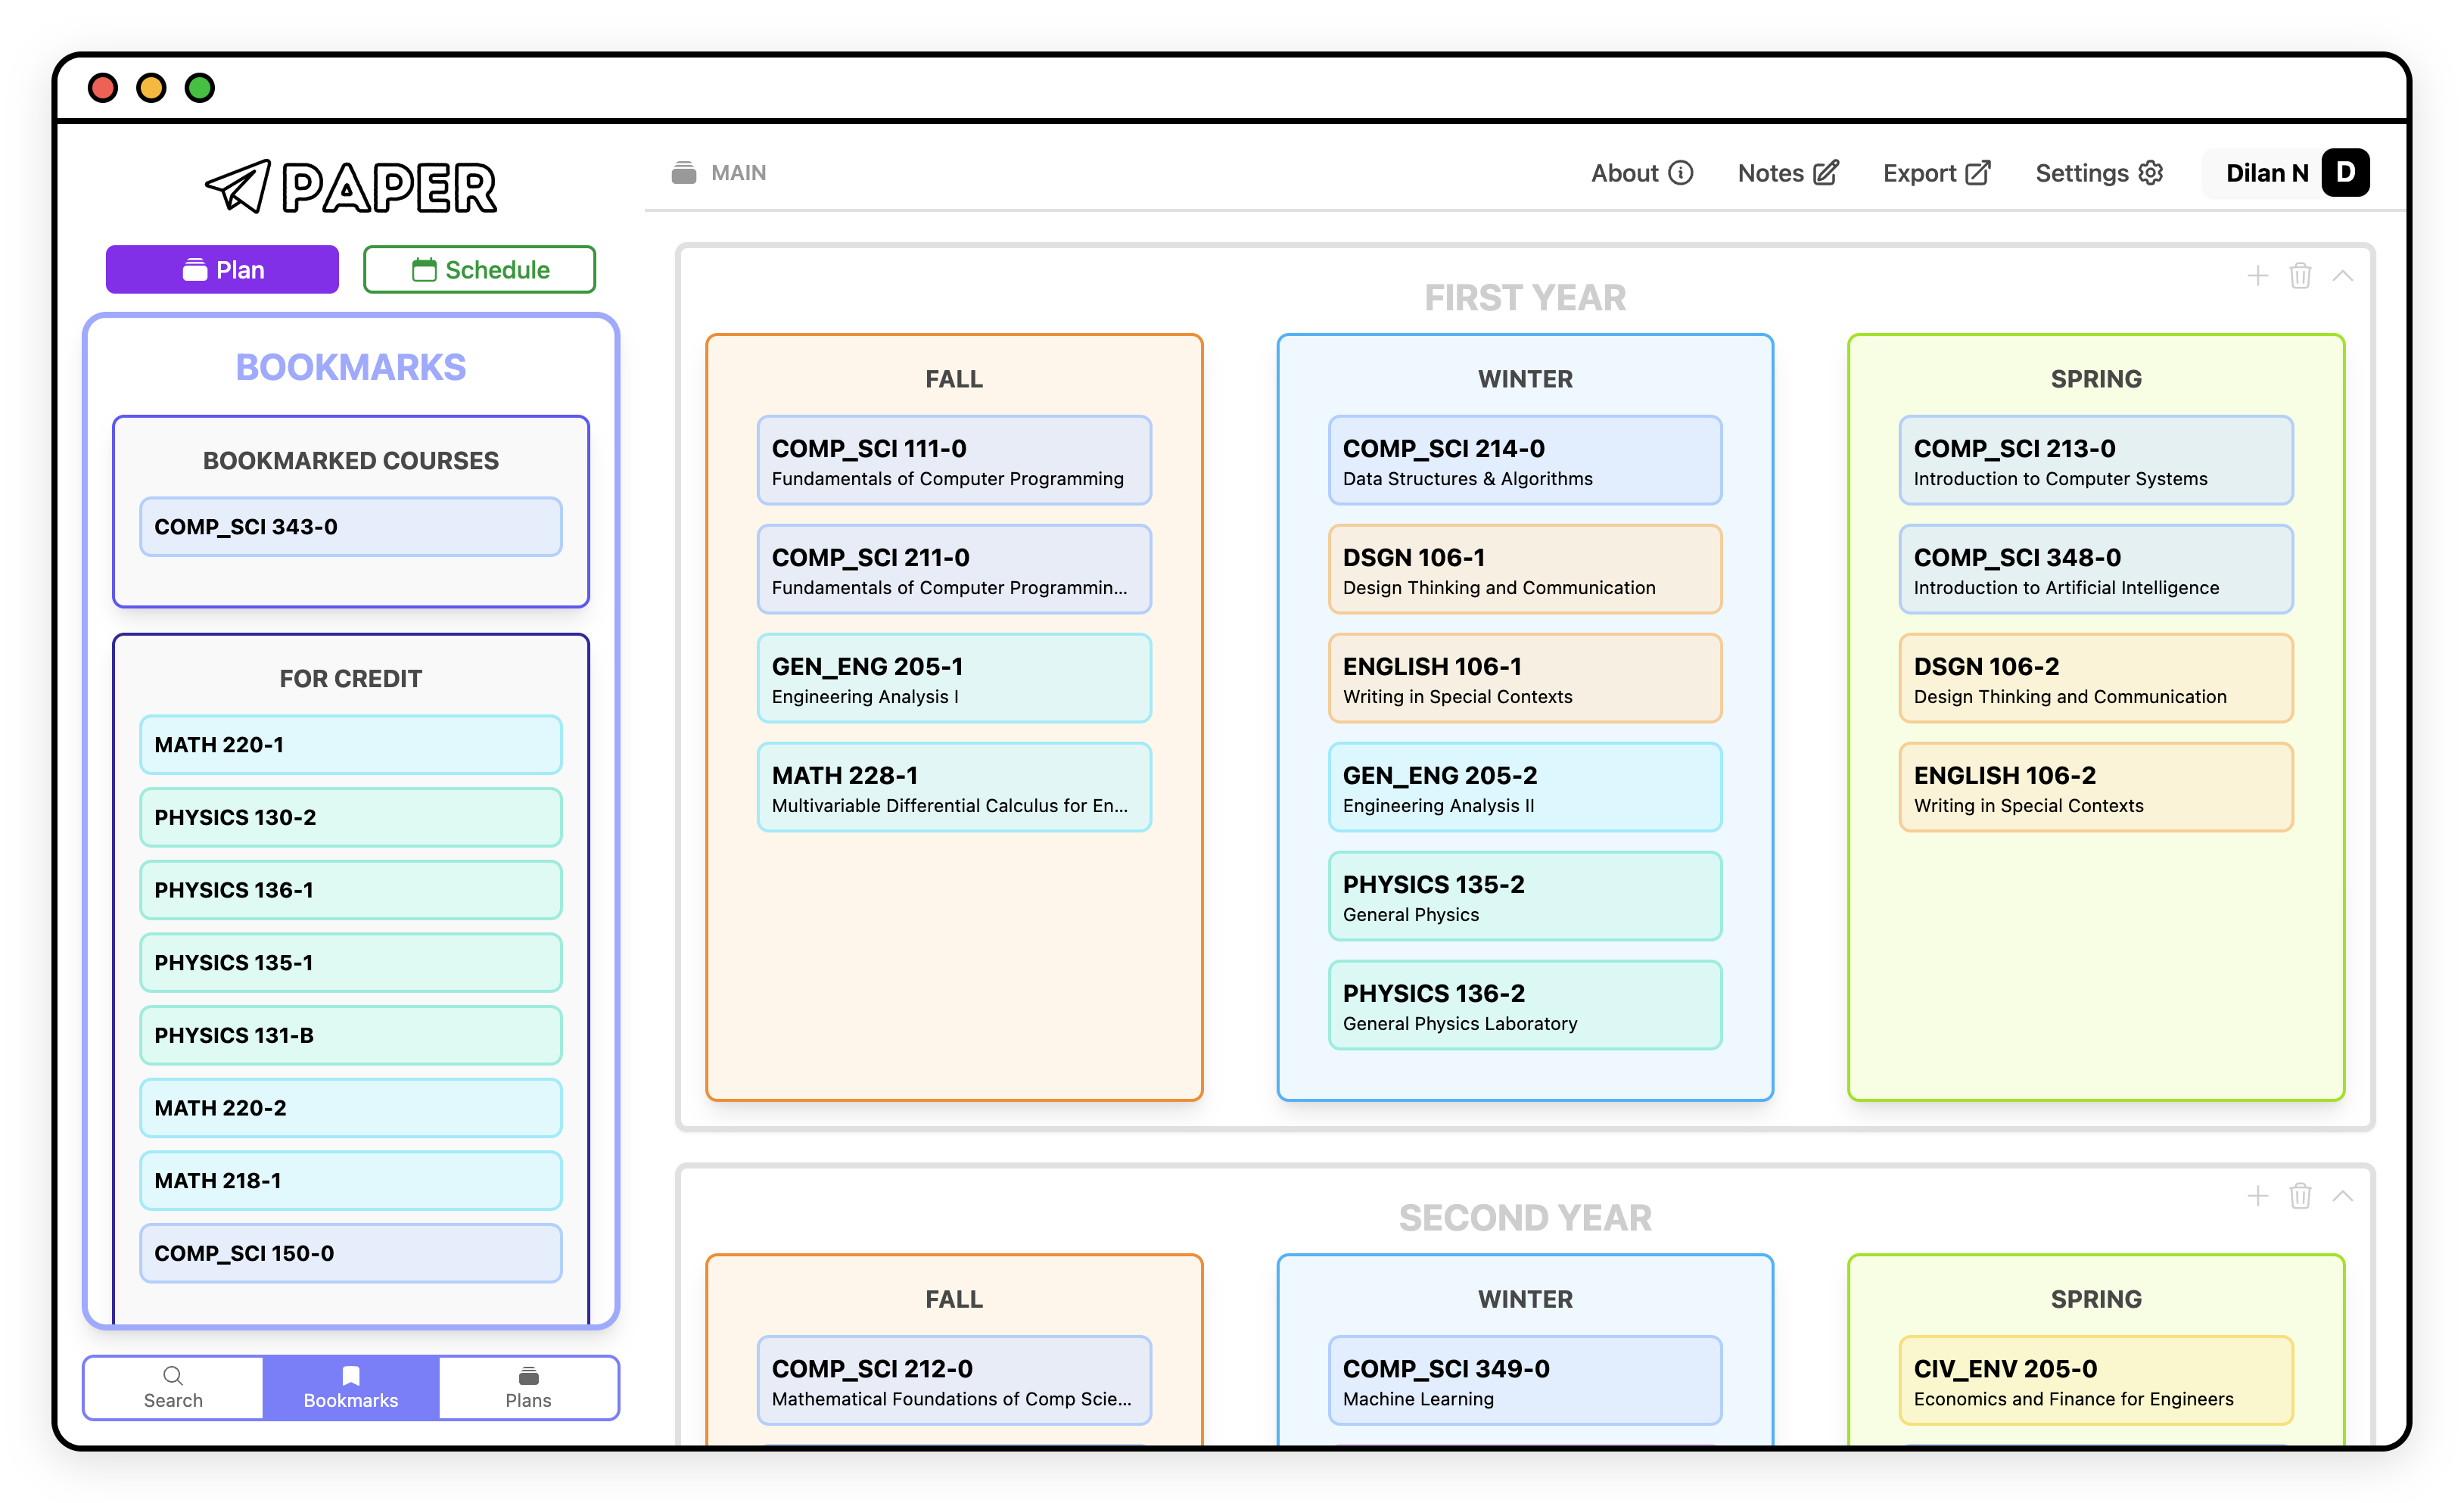This screenshot has width=2464, height=1503.
Task: Click the PAPER logo
Action: 351,186
